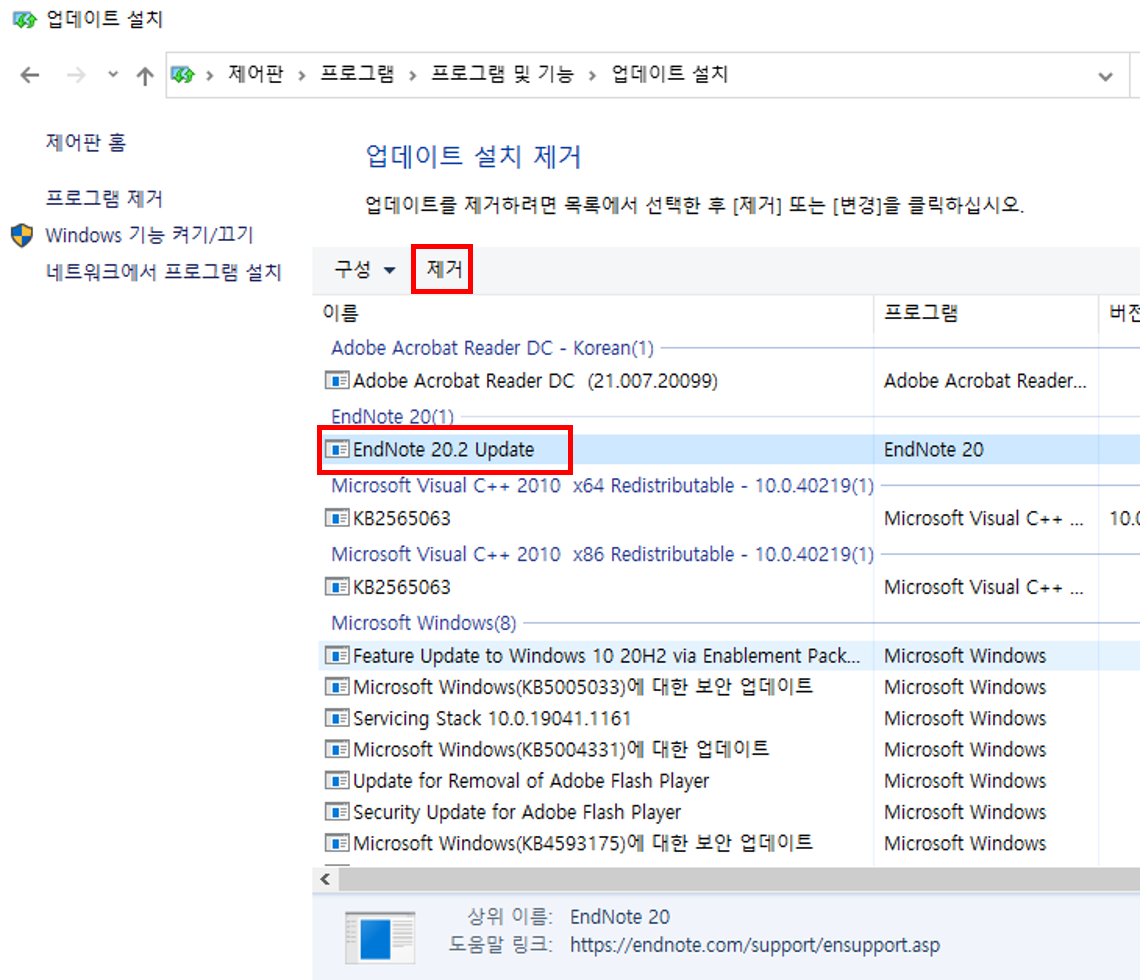Open chevron after 제어판 breadcrumb

[x=302, y=75]
